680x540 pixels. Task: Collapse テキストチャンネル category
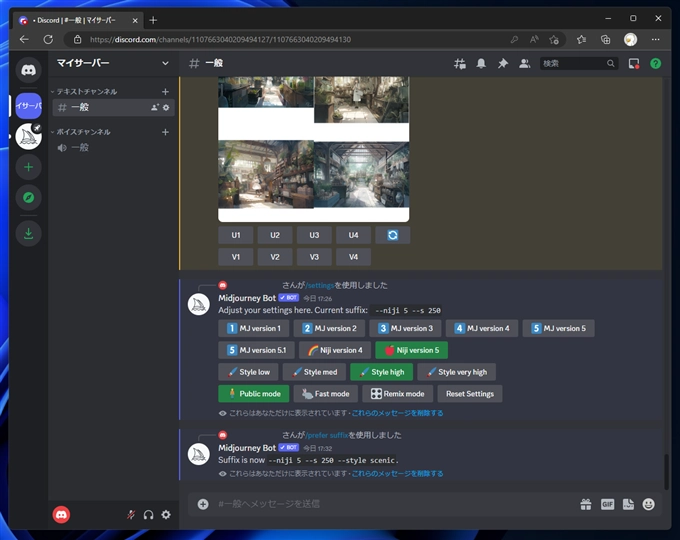[x=85, y=92]
